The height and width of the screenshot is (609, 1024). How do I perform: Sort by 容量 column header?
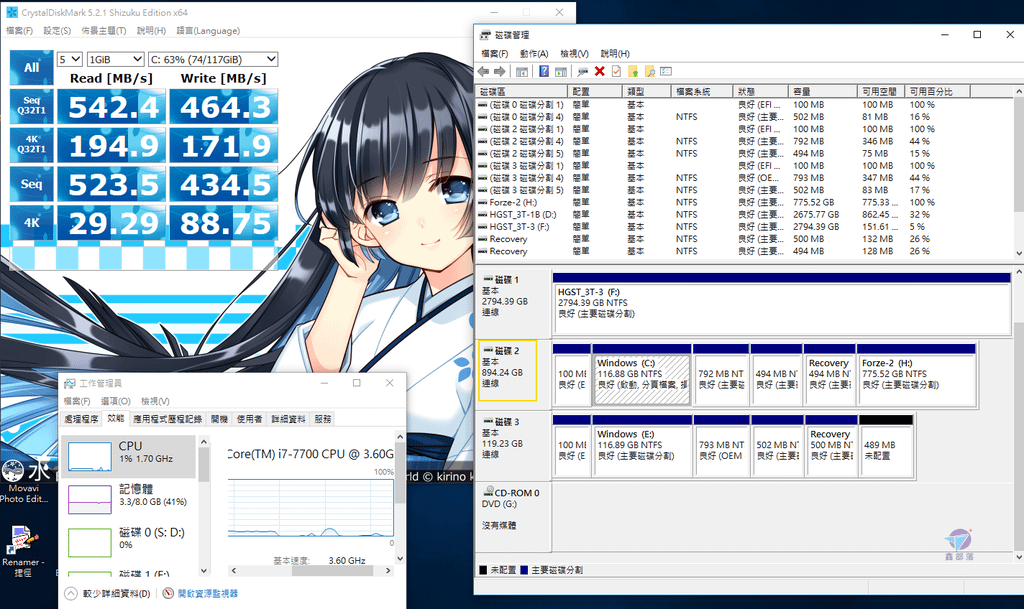(823, 91)
